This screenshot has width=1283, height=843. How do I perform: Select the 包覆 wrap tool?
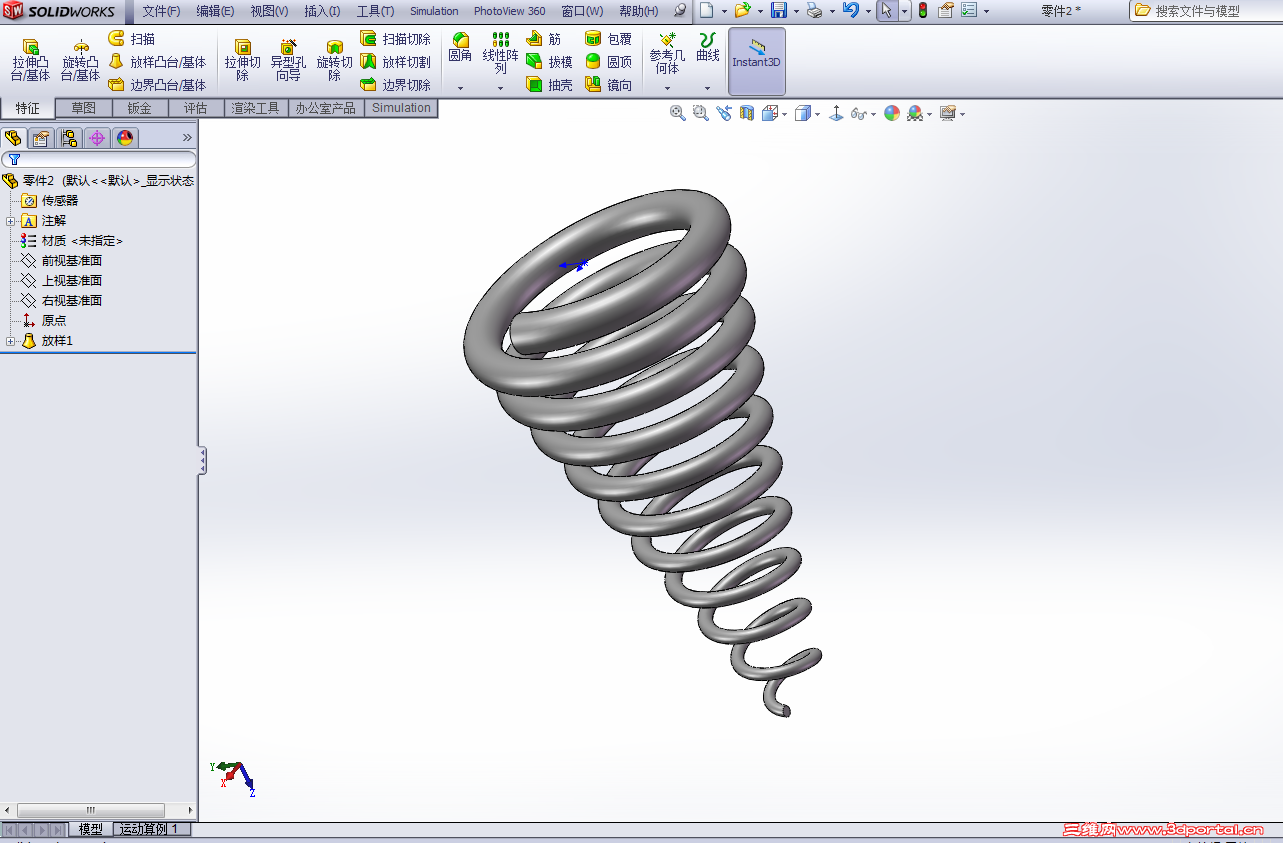coord(608,39)
